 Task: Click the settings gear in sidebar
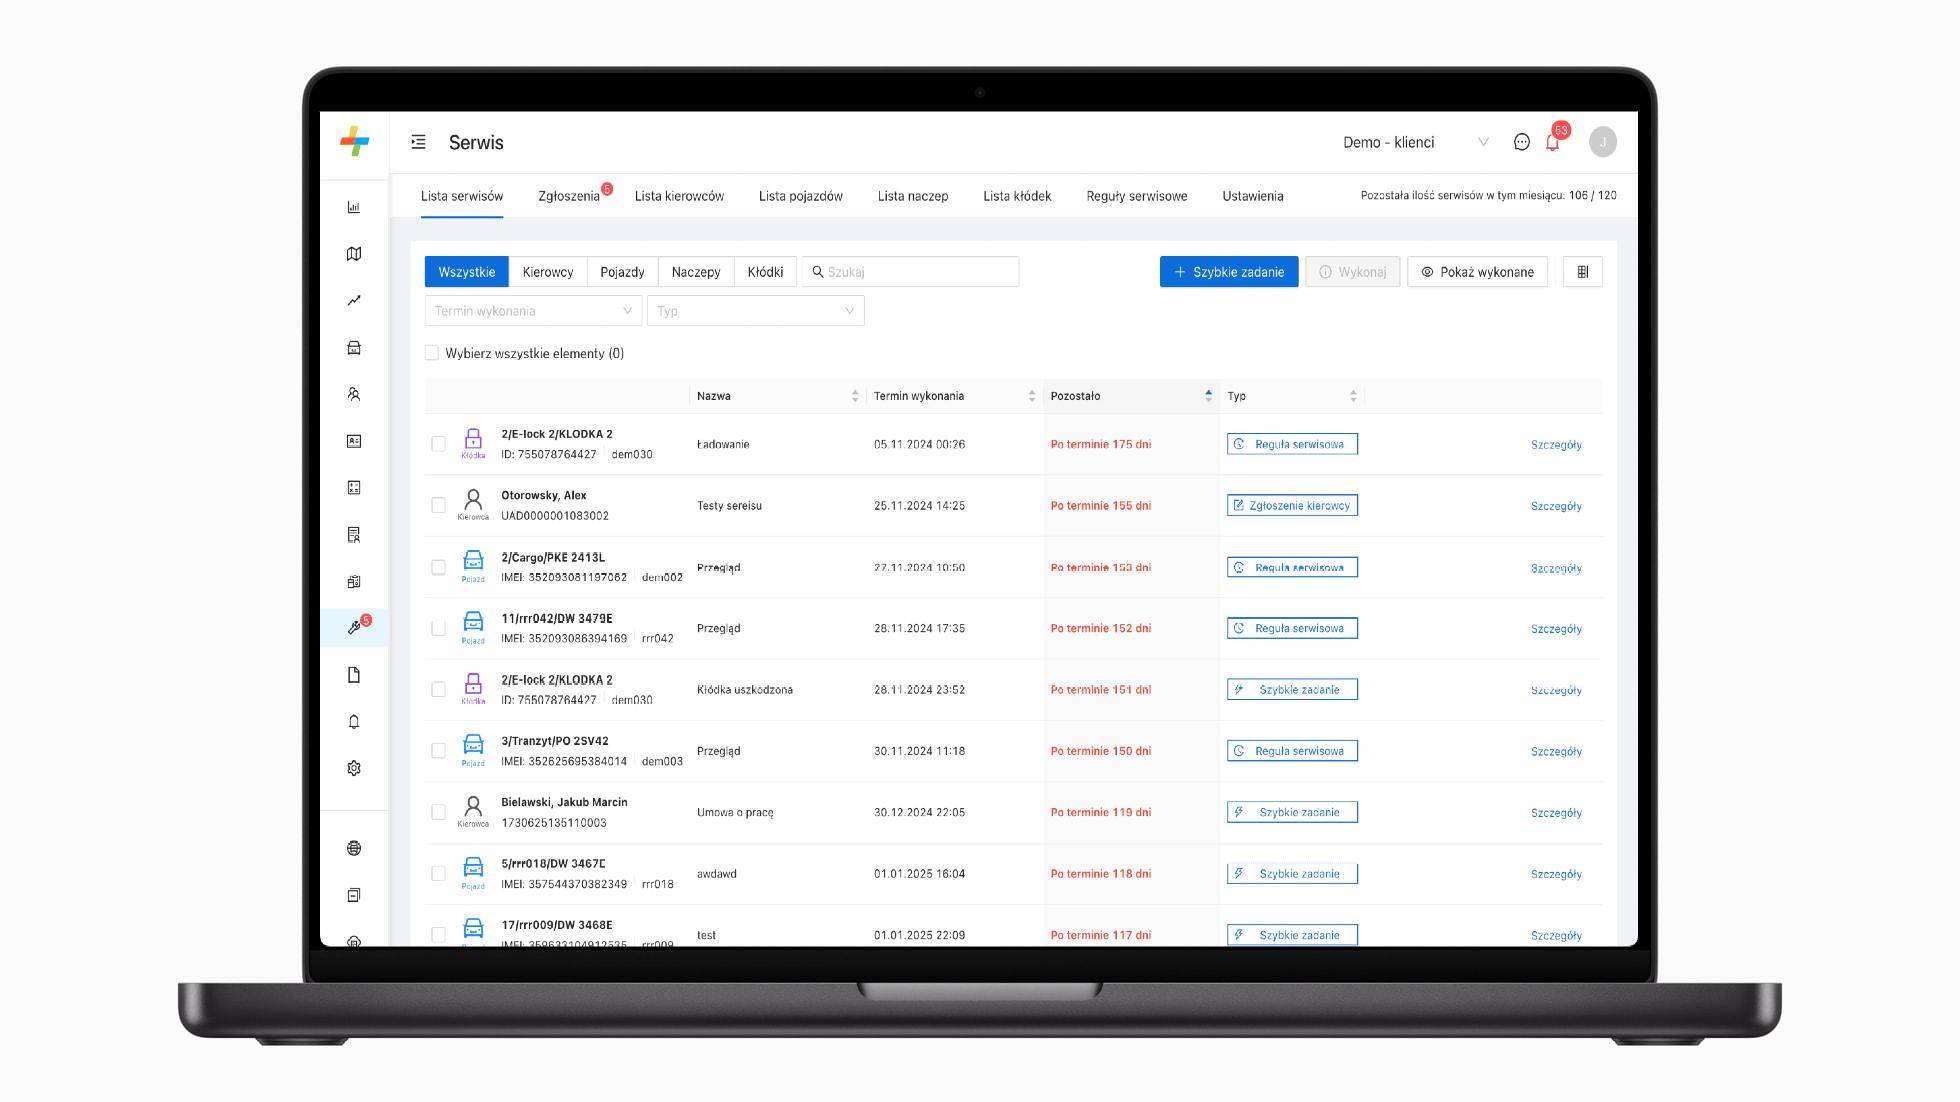point(354,768)
